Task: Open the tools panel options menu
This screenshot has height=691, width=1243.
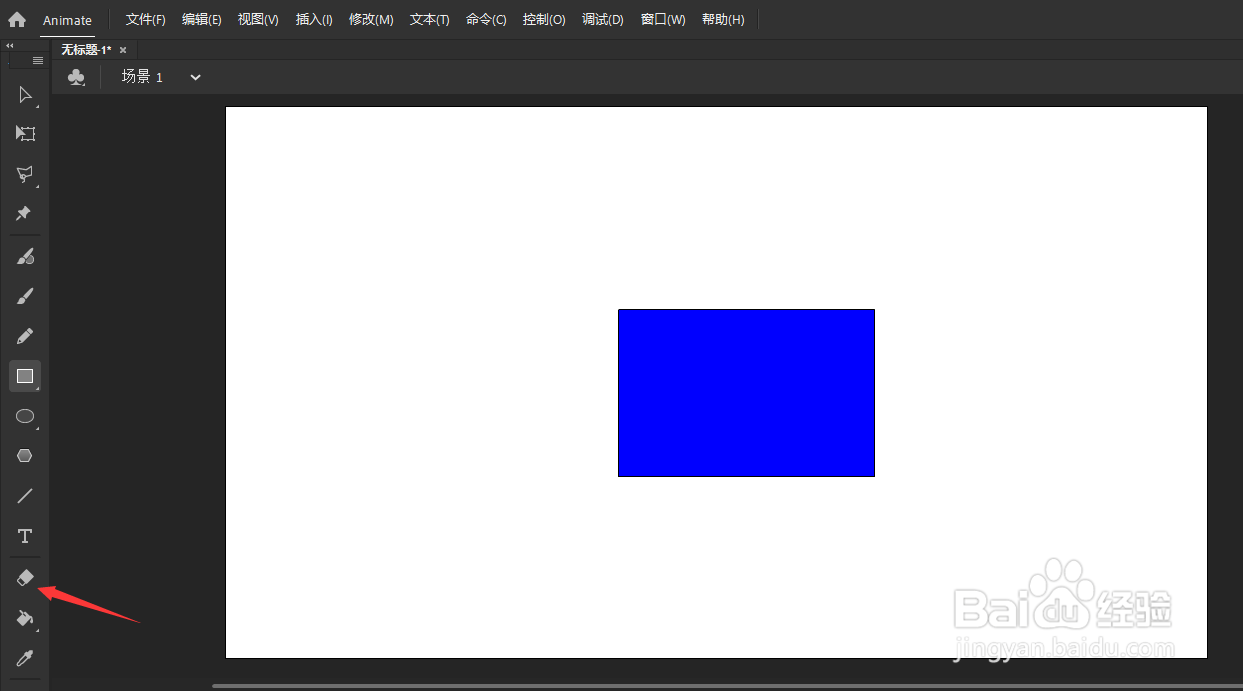Action: point(38,60)
